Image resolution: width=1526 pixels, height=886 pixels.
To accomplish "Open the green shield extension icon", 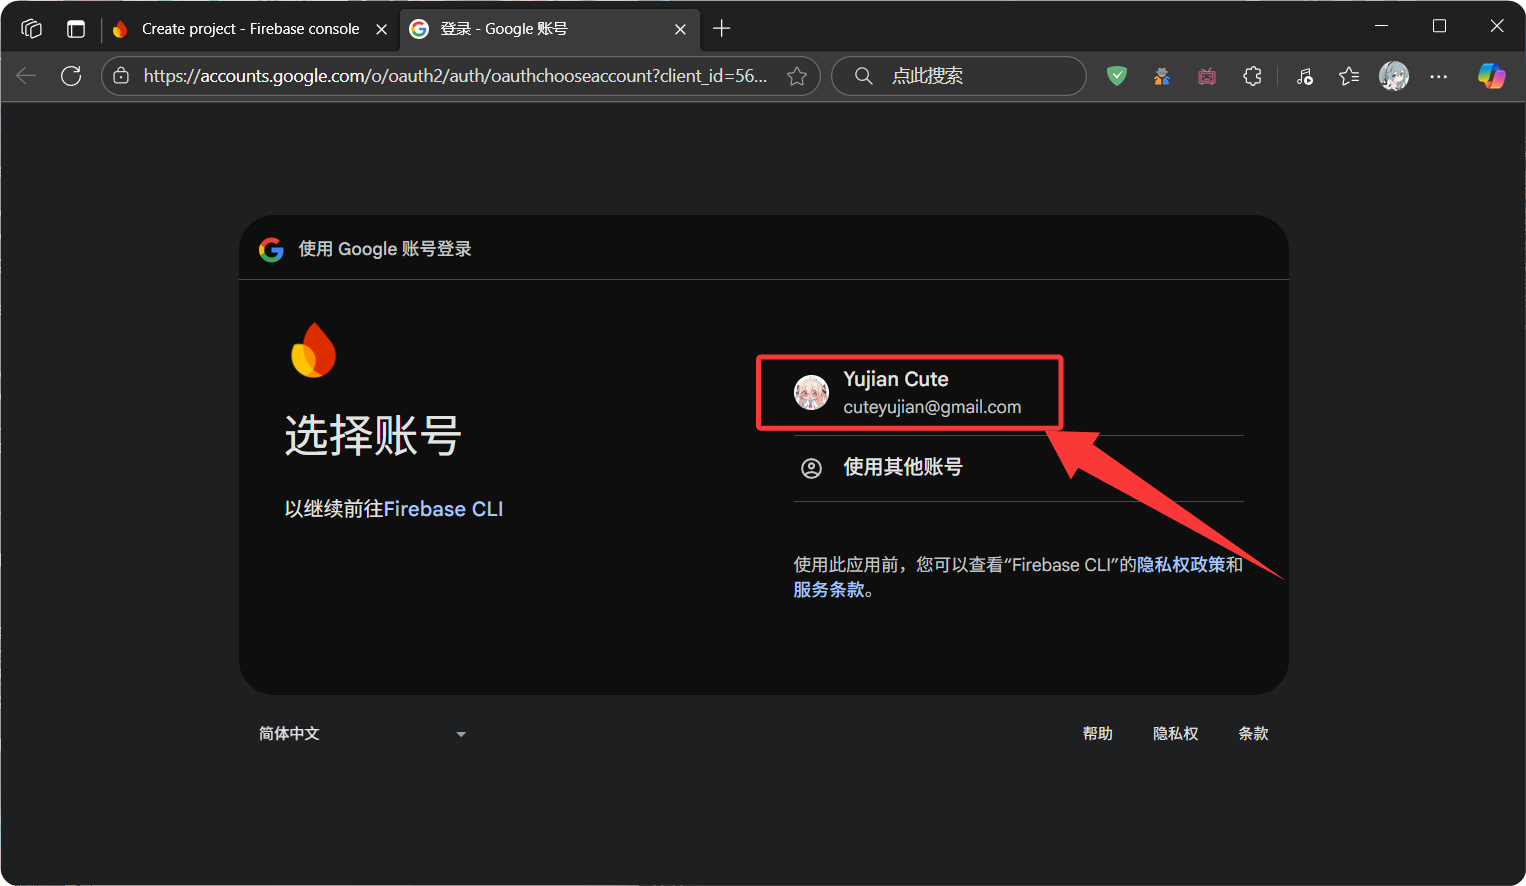I will [1117, 76].
